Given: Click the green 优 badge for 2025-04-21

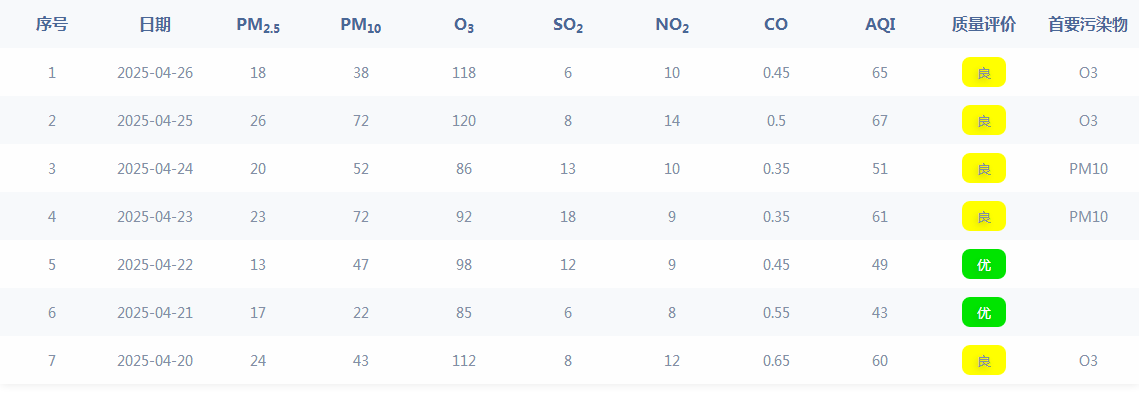Looking at the screenshot, I should click(984, 312).
